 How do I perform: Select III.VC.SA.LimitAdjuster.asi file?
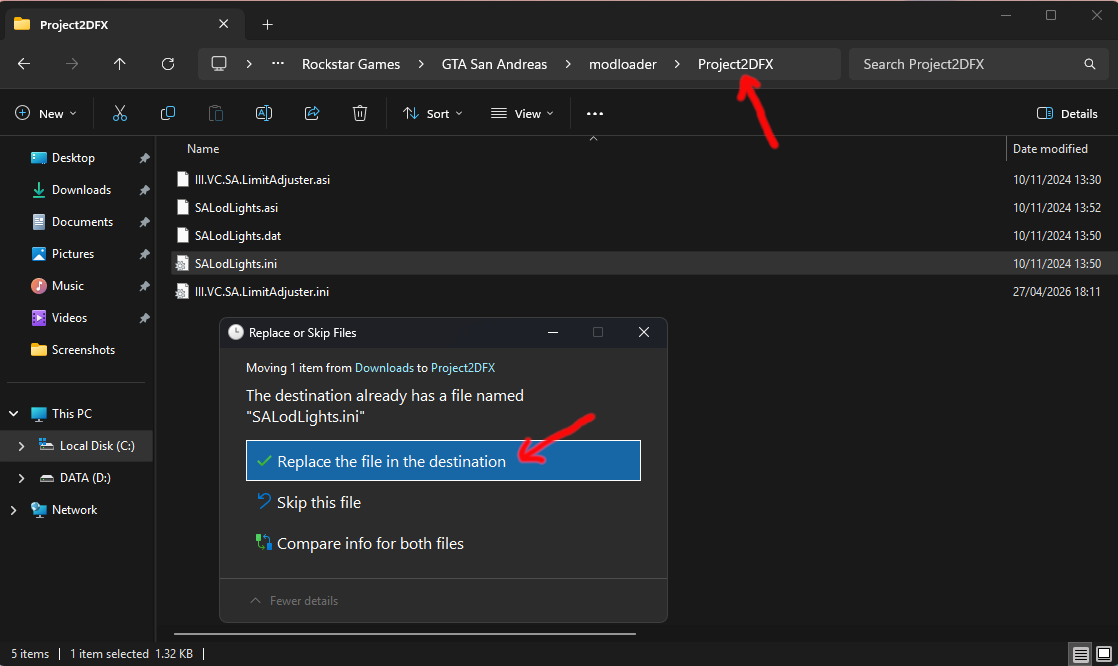point(262,180)
